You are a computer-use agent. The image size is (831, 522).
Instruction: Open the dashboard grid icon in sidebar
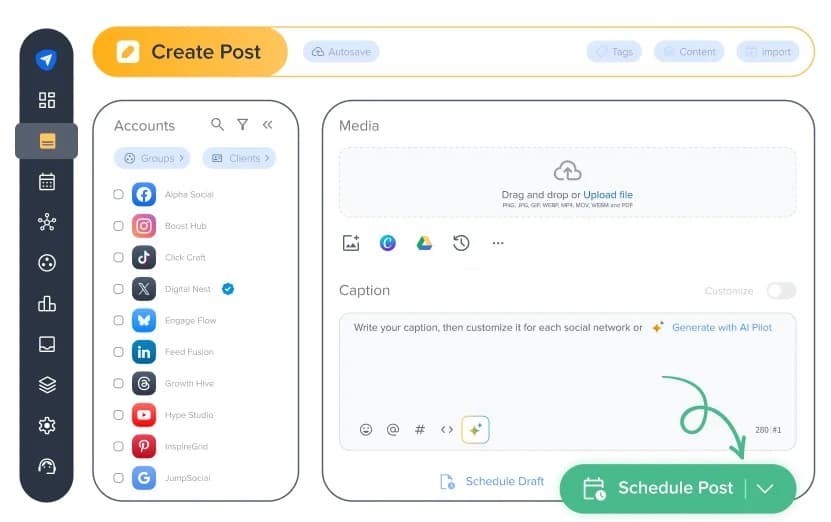pos(47,100)
